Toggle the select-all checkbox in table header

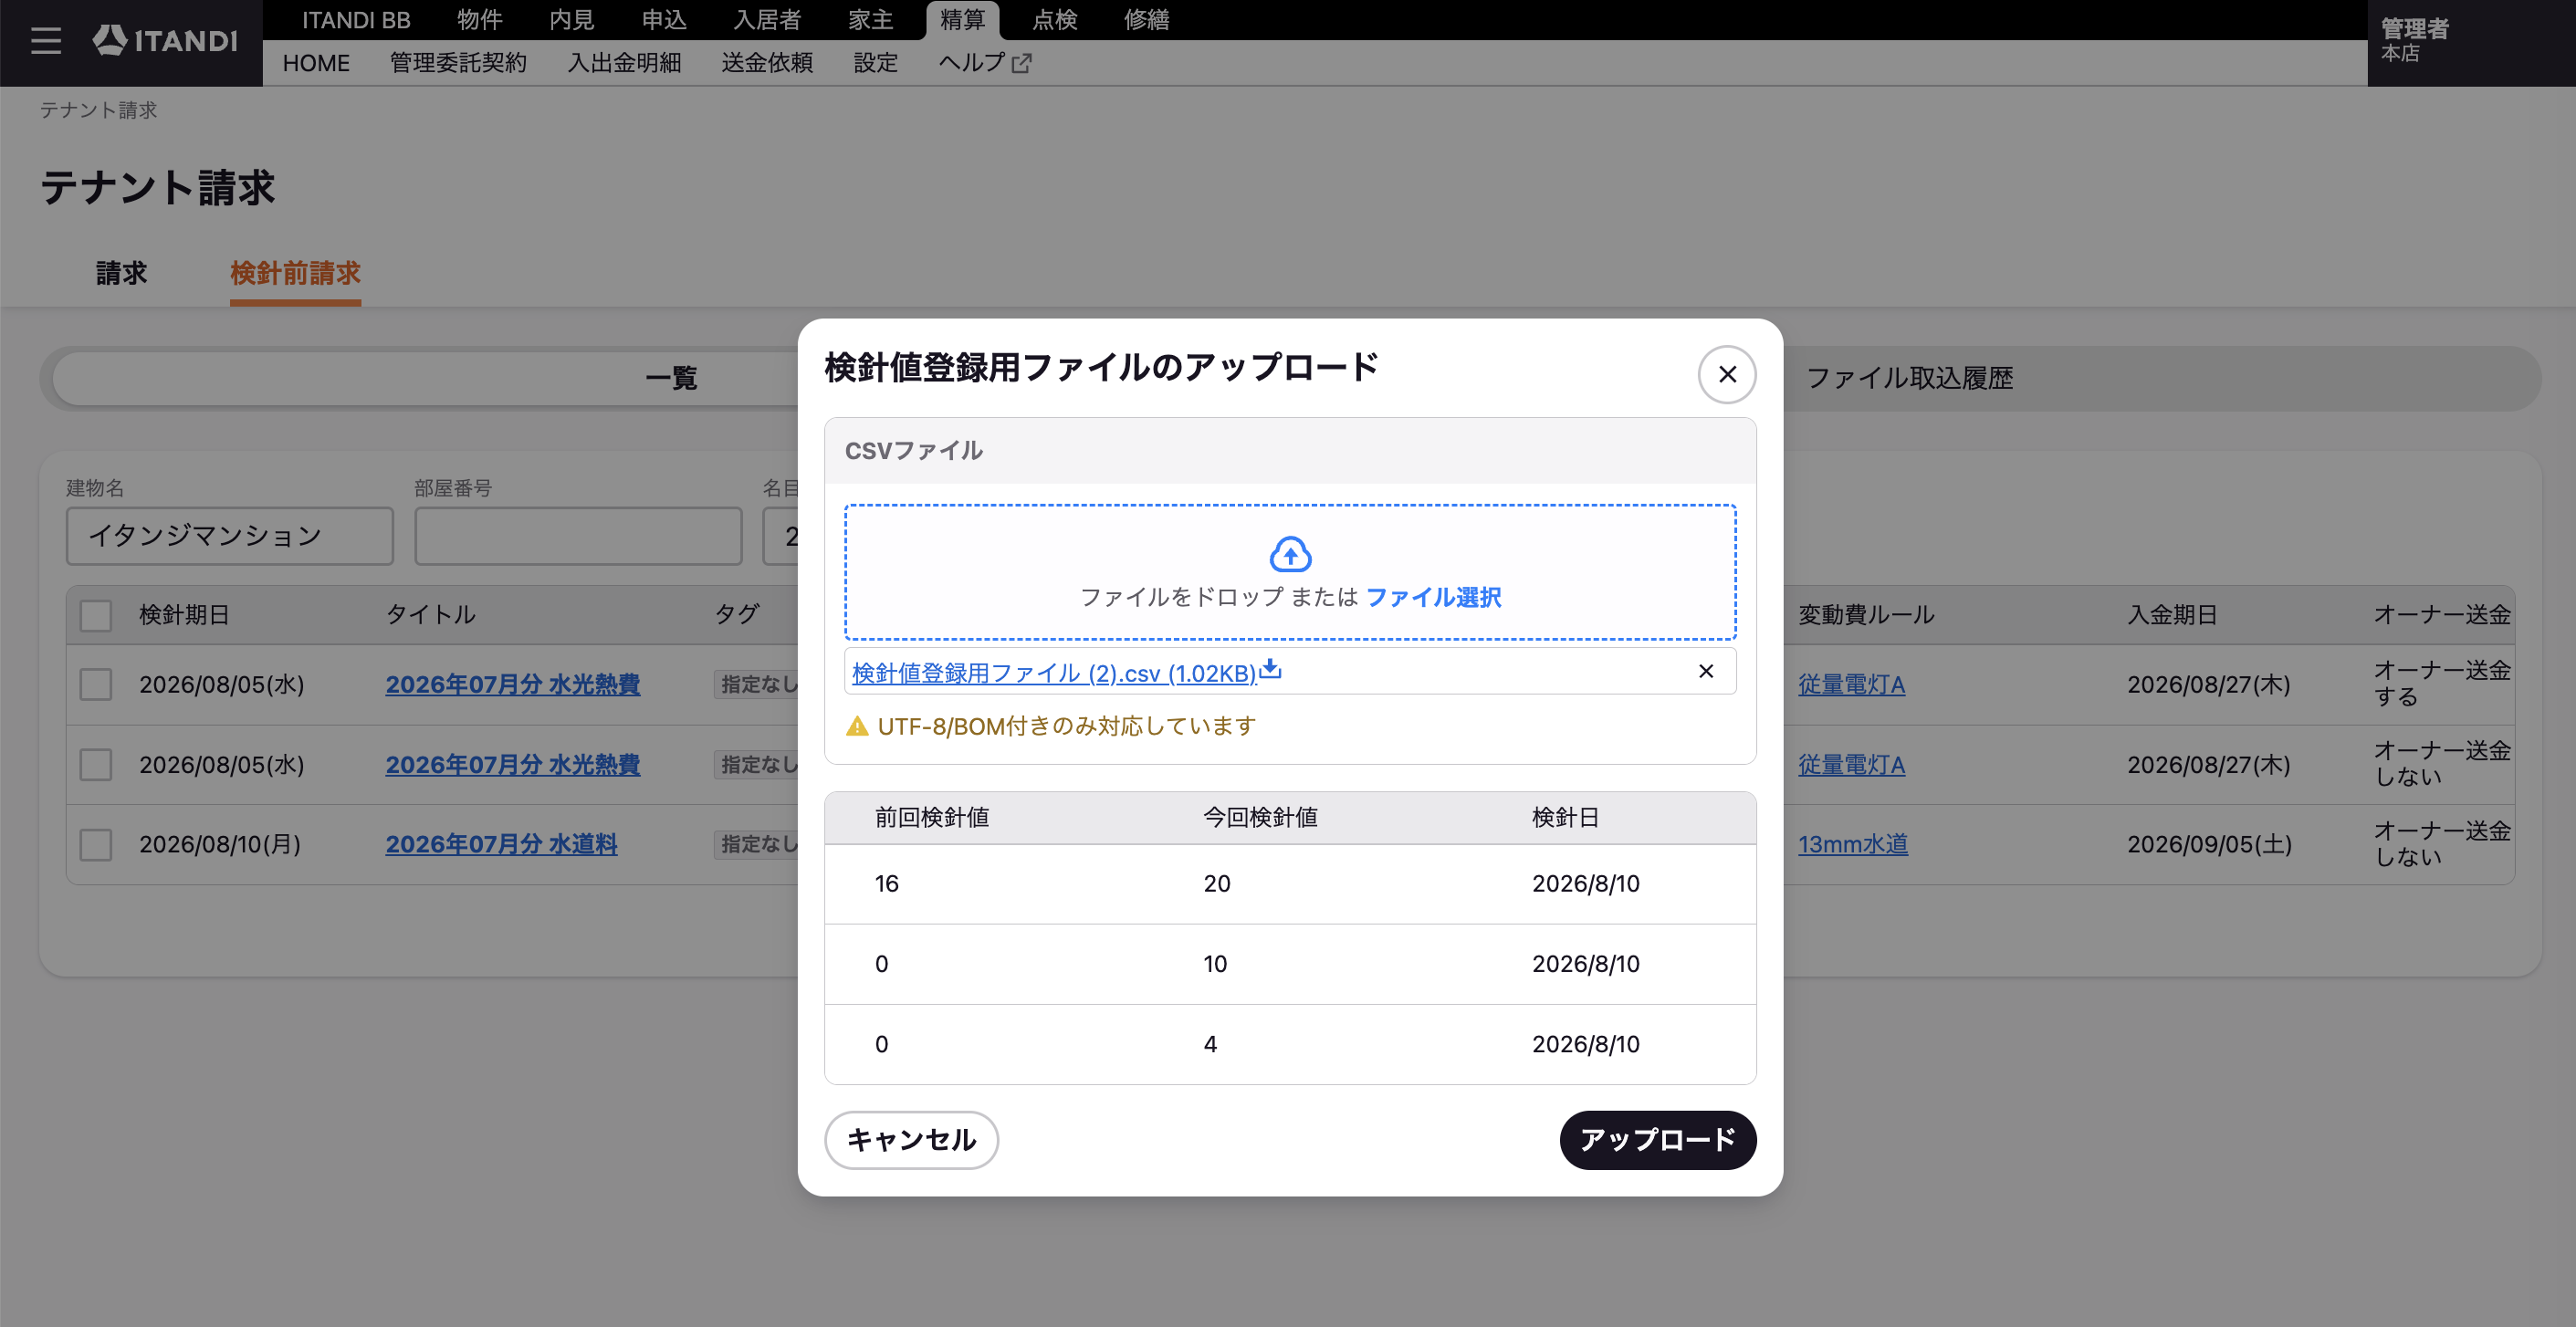[x=96, y=615]
